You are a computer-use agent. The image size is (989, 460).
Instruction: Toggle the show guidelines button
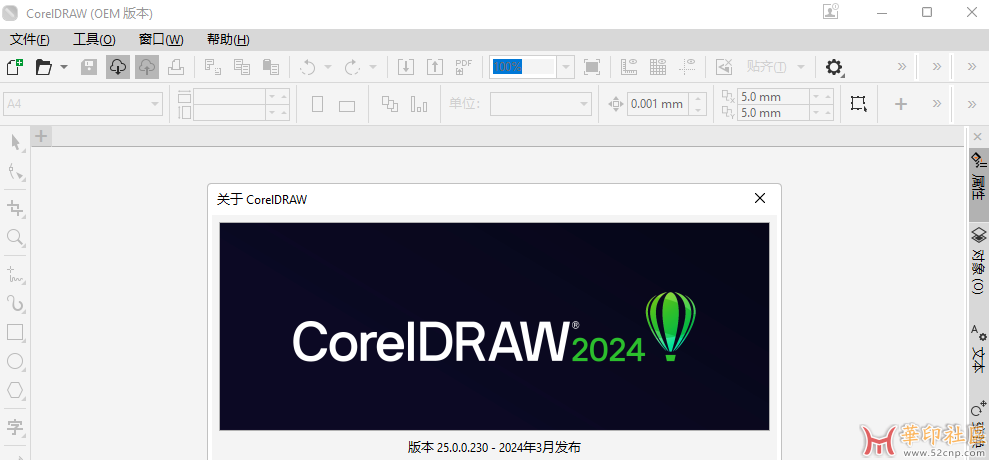[687, 67]
